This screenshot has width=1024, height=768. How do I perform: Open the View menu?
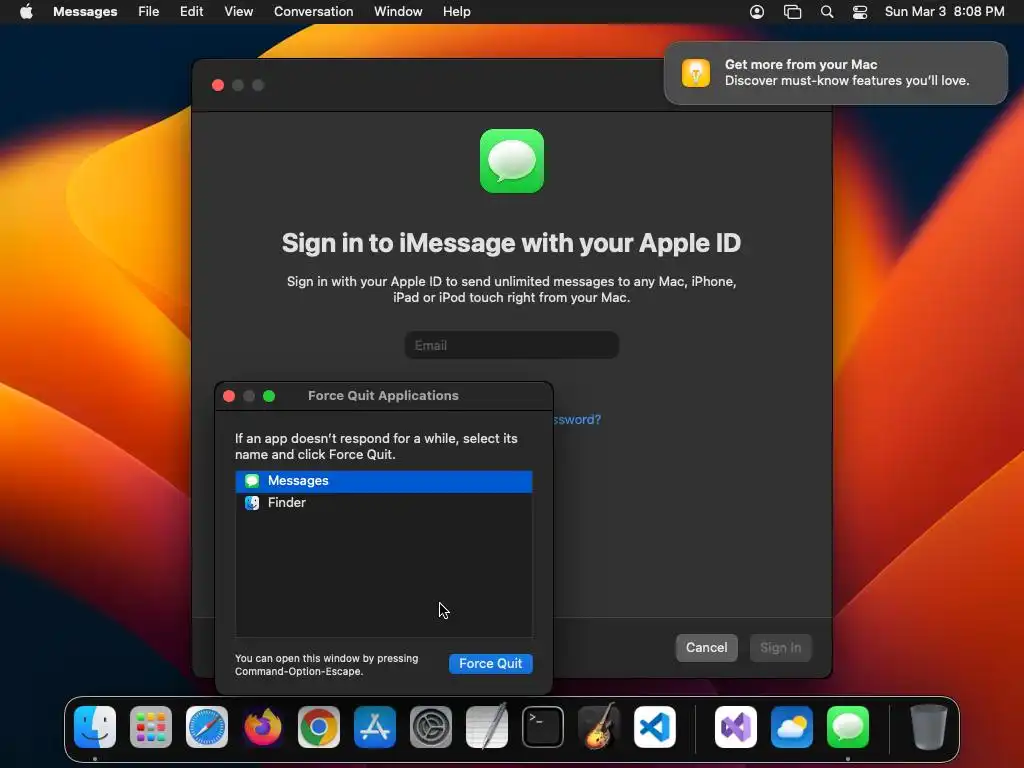[238, 12]
